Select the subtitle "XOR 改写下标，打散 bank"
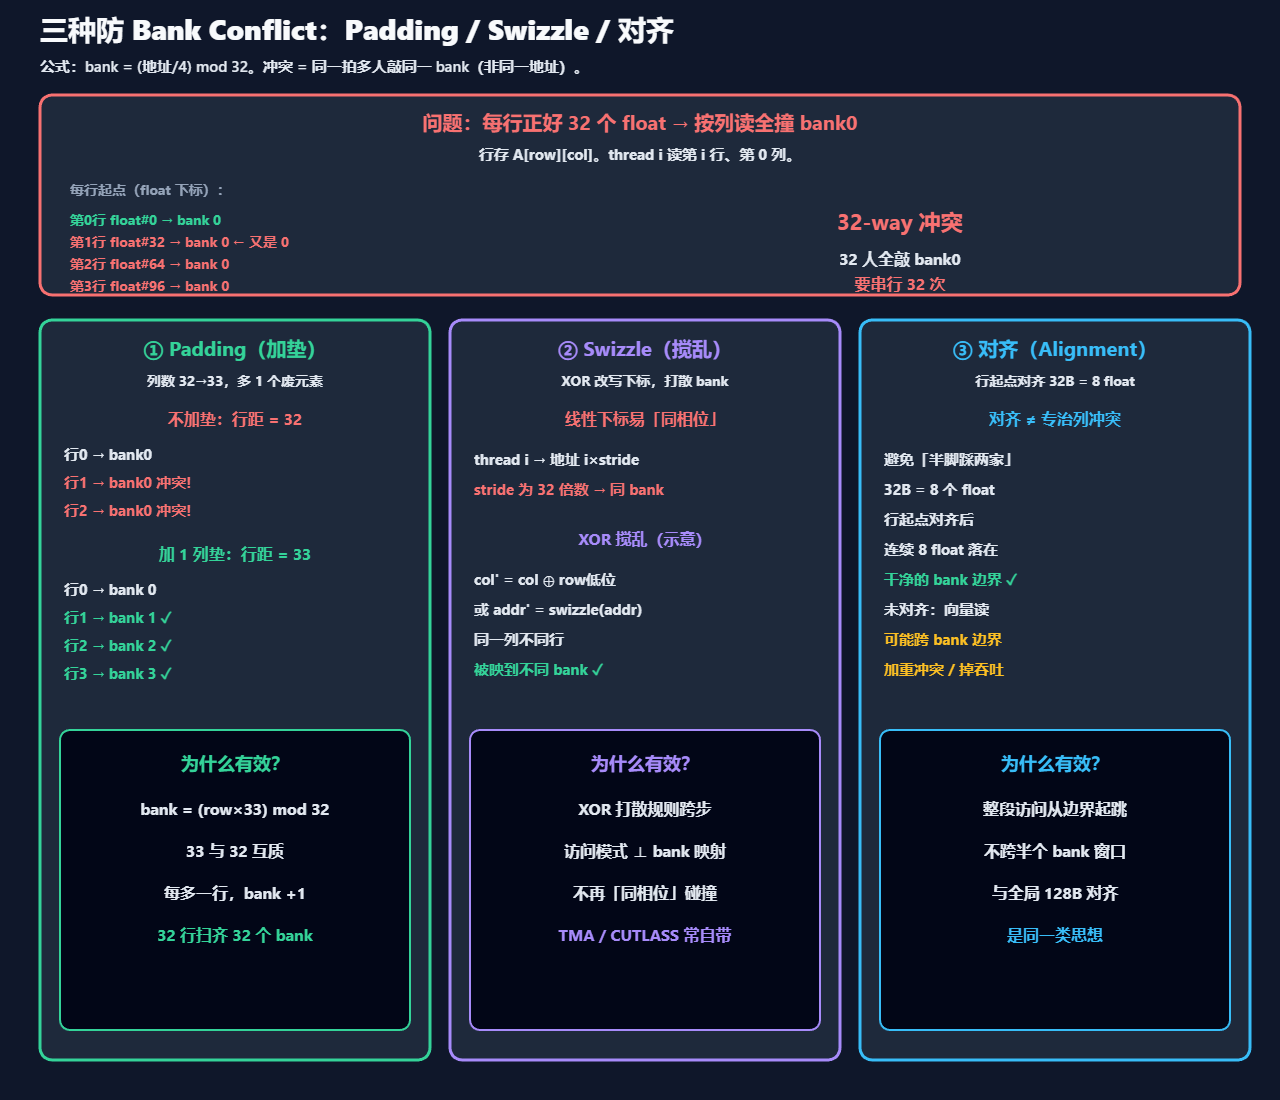 coord(645,381)
